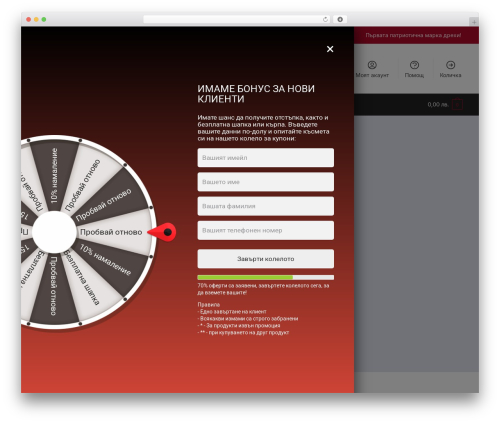Viewport: 500px width, 423px height.
Task: Spin the wheel with 'Завърти колелото' button
Action: [265, 259]
